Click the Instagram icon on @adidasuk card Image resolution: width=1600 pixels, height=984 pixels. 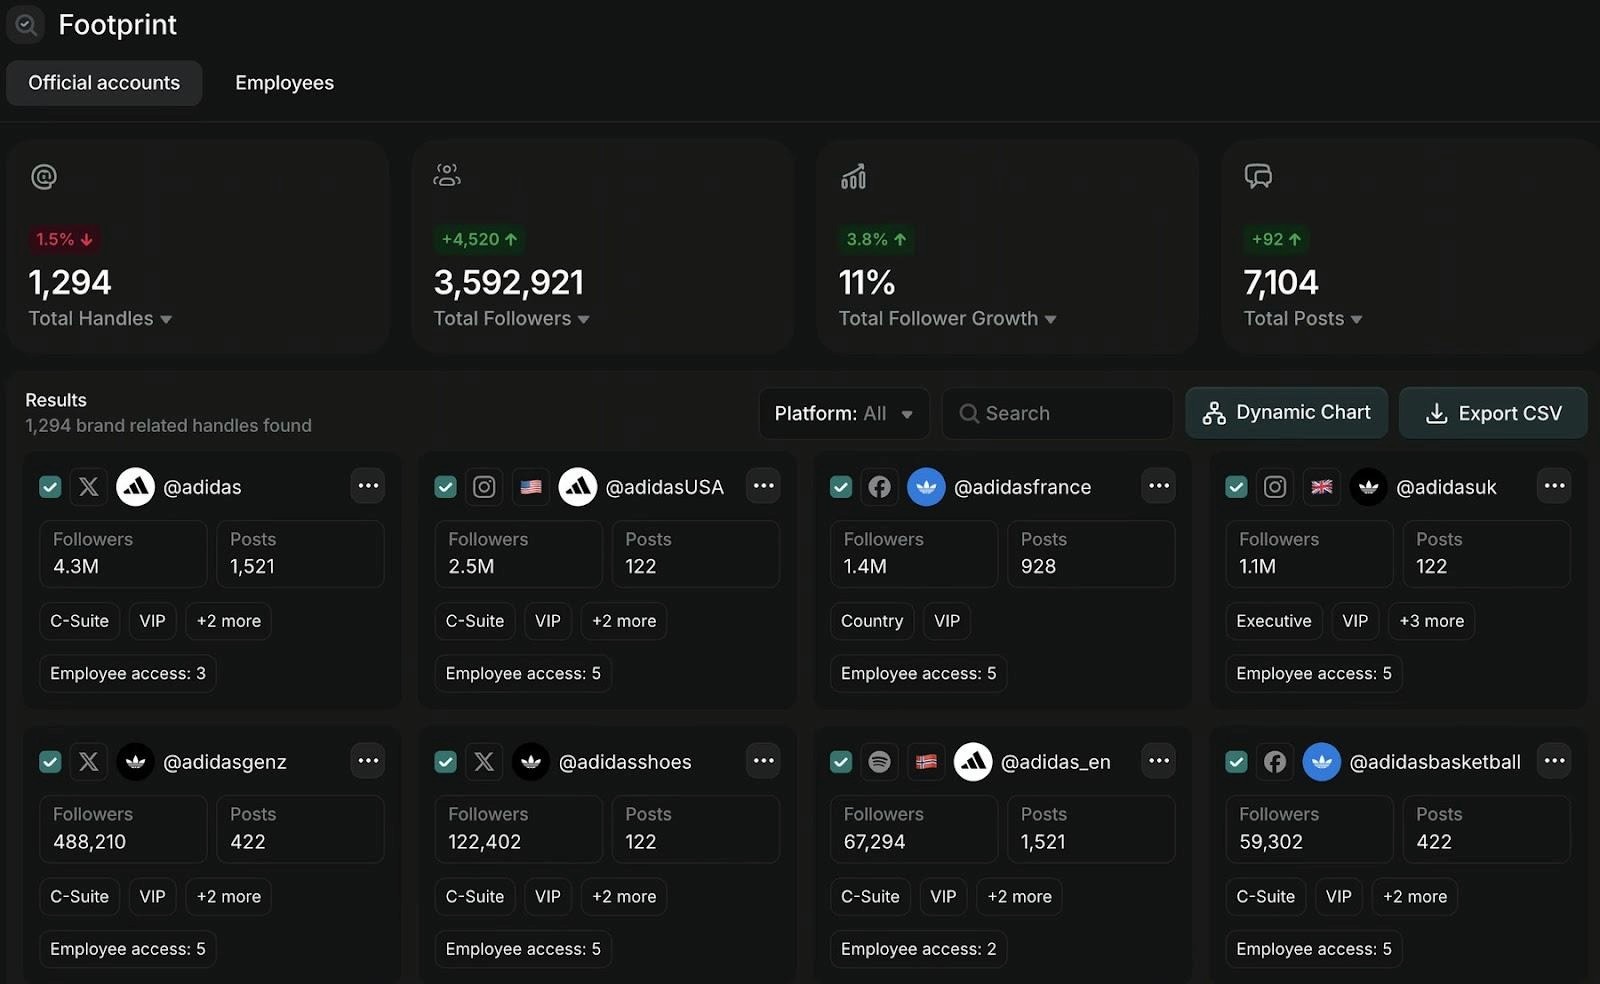(1275, 487)
